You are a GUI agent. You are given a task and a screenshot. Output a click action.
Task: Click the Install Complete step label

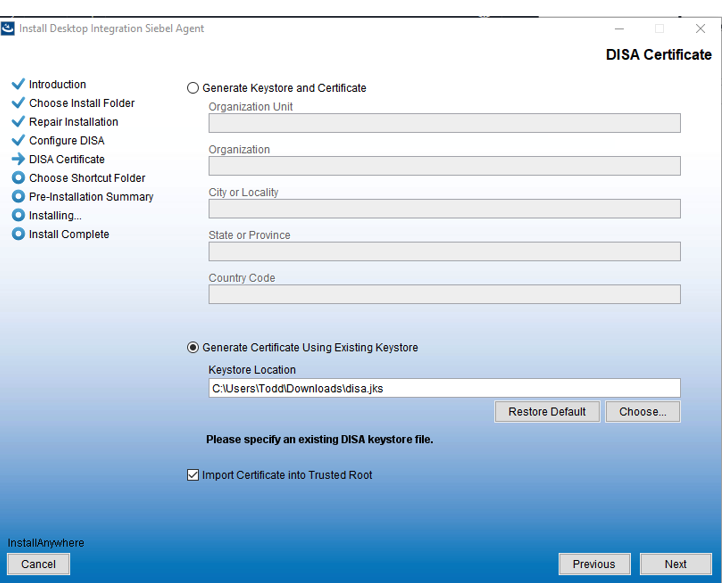pos(69,234)
